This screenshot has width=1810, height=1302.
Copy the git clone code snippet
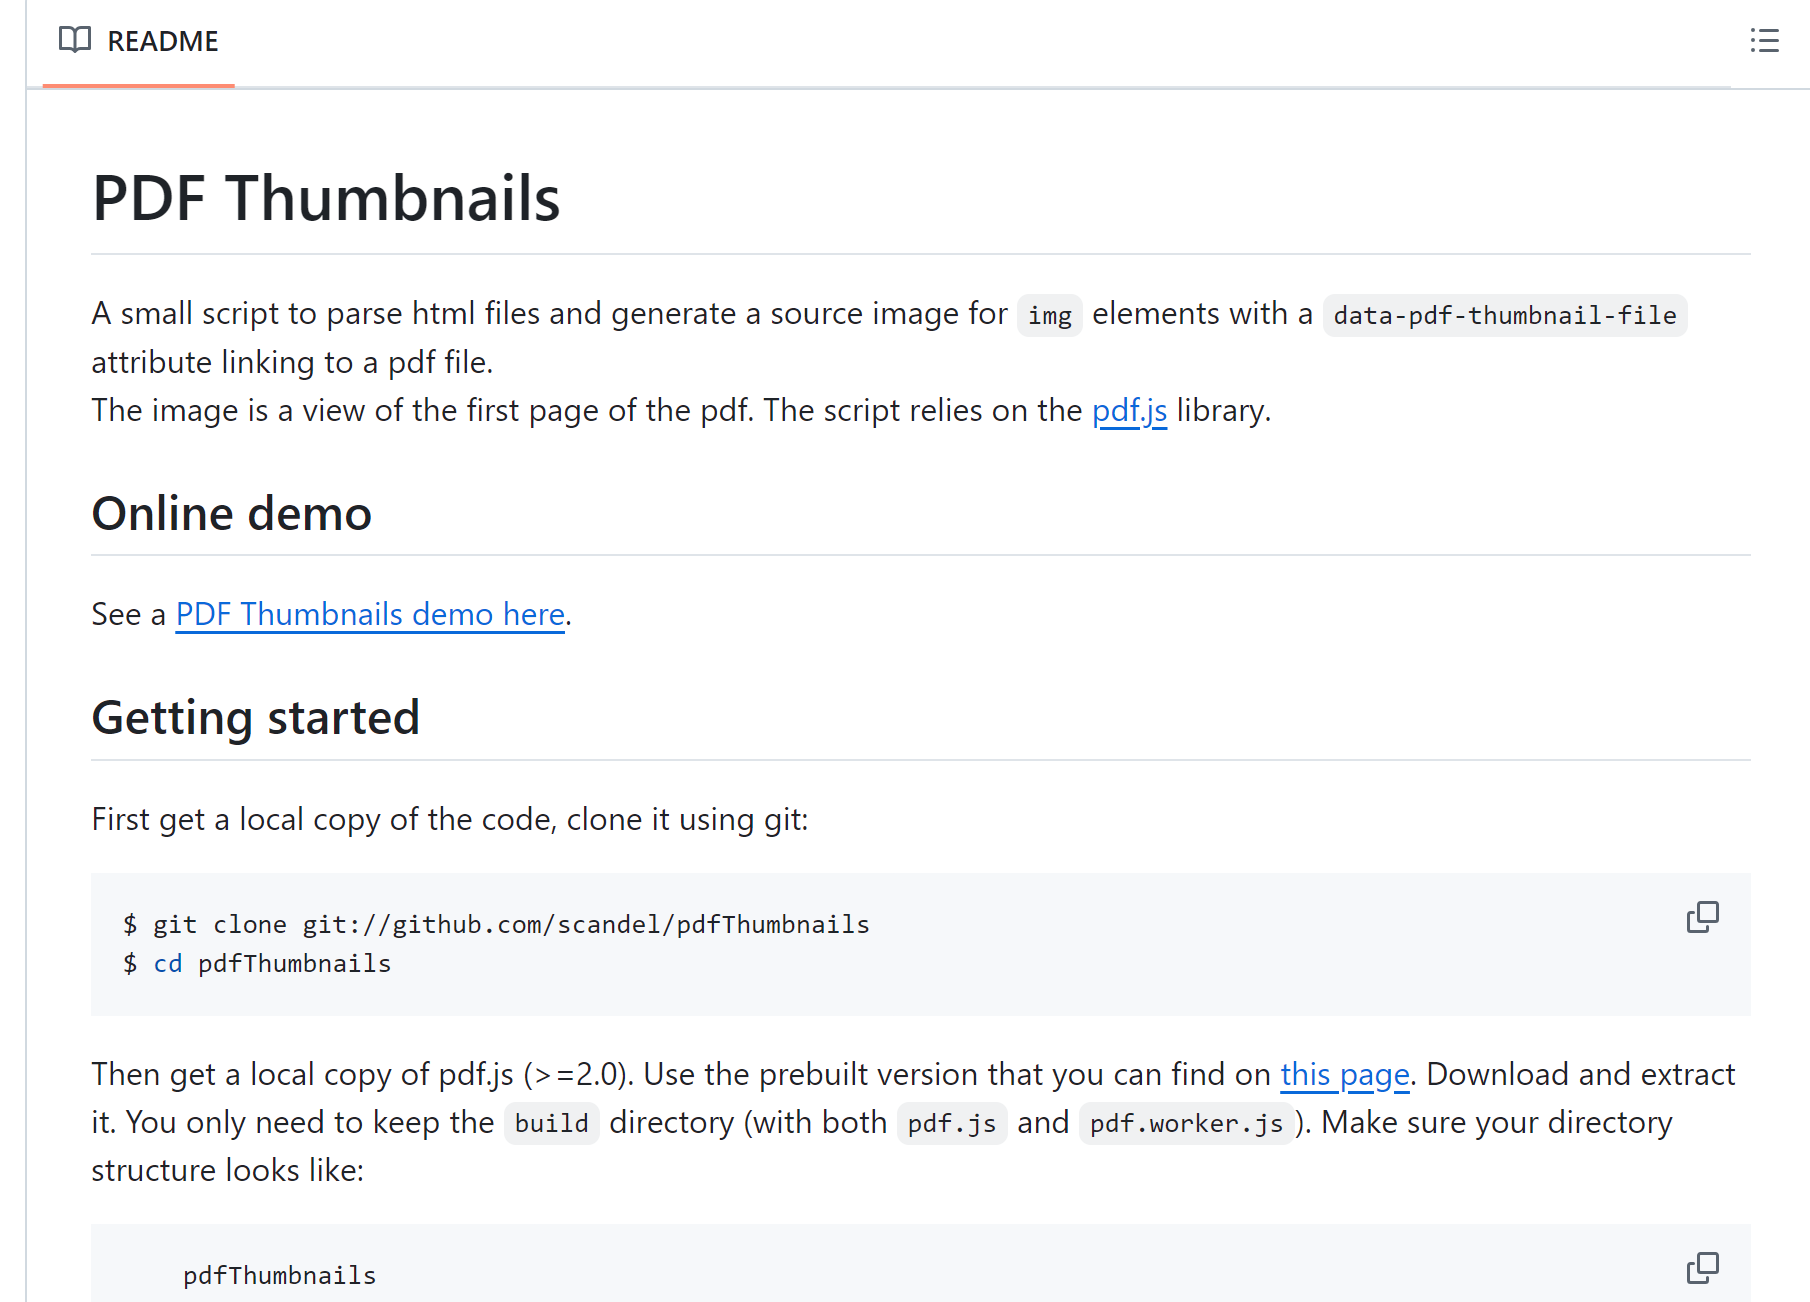tap(1702, 917)
